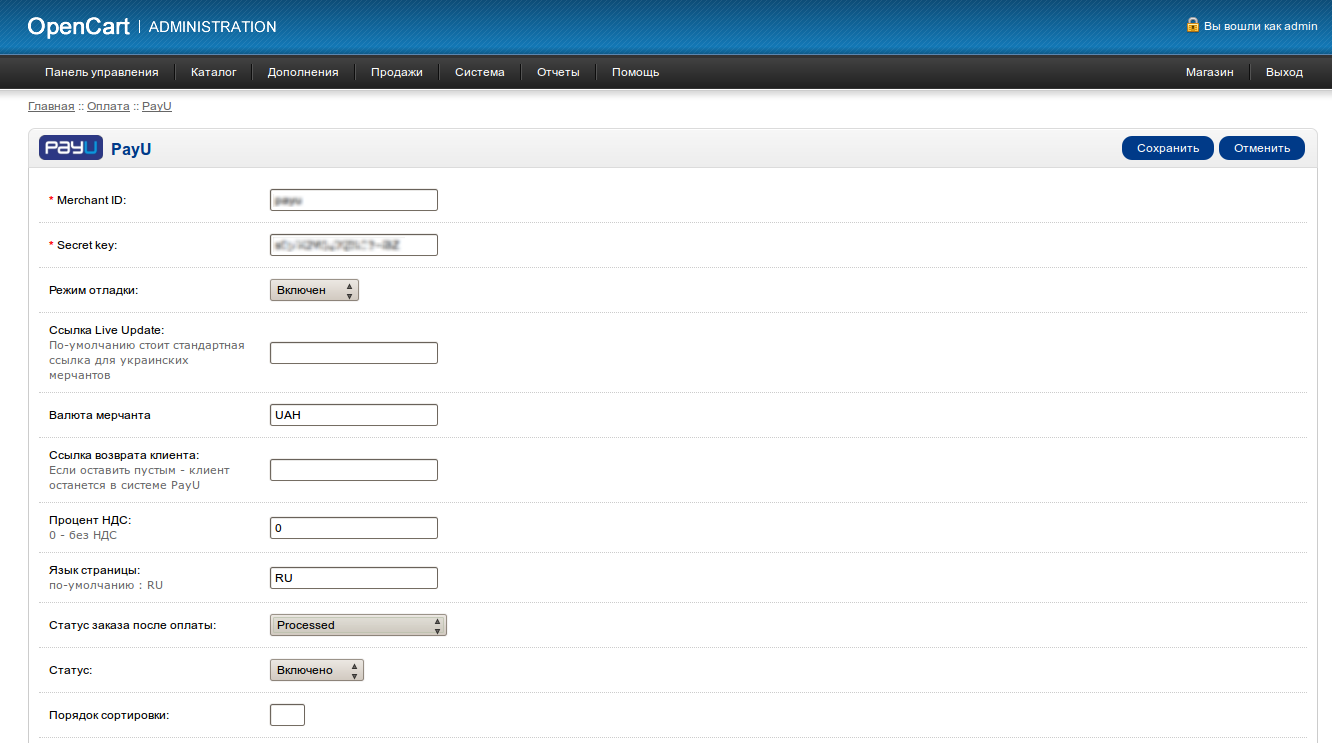The image size is (1332, 743).
Task: Click the 'по-умолчанию : RU' hint text
Action: click(x=106, y=585)
